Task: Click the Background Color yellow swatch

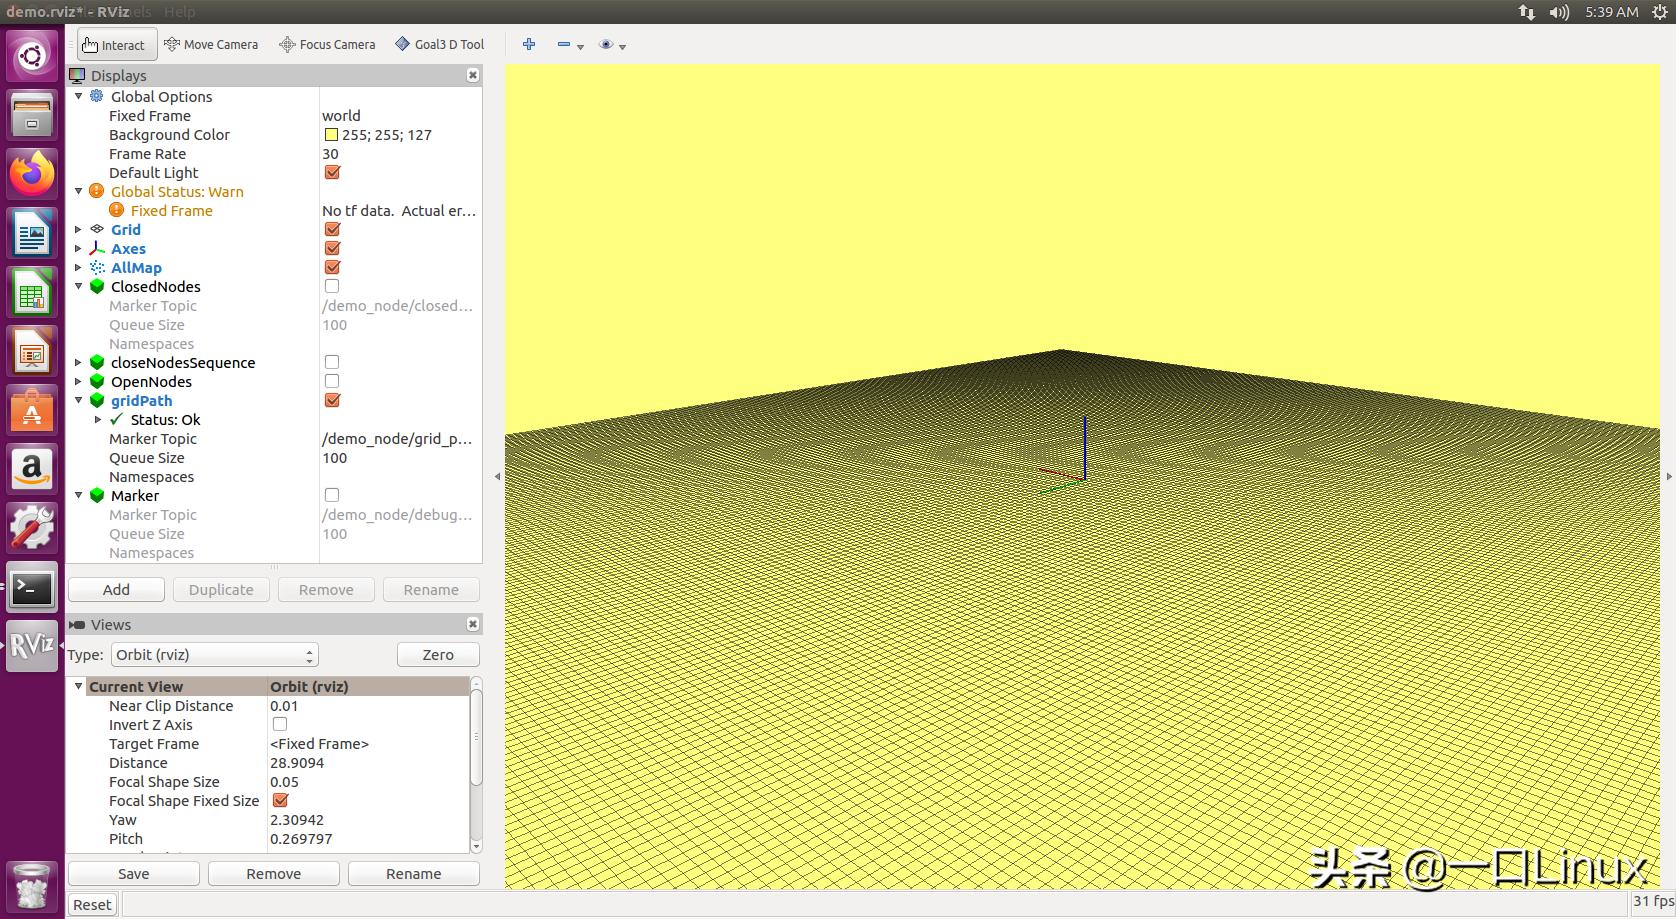Action: click(331, 135)
